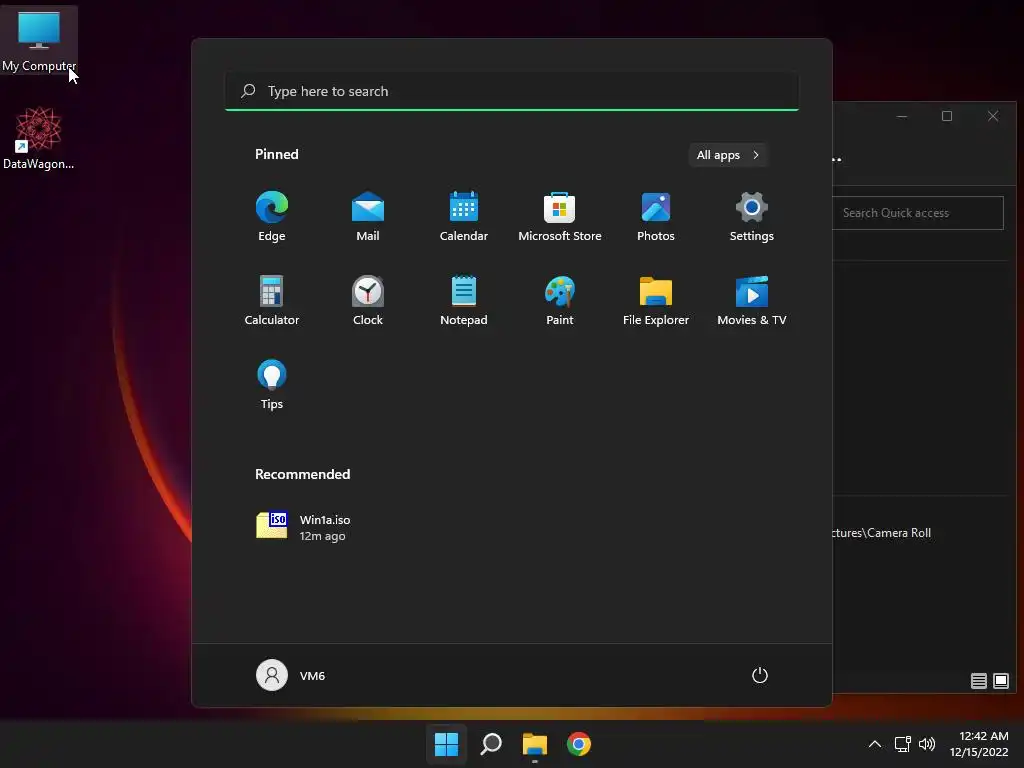Open the recommended Win1a.iso file
This screenshot has width=1024, height=768.
point(304,526)
